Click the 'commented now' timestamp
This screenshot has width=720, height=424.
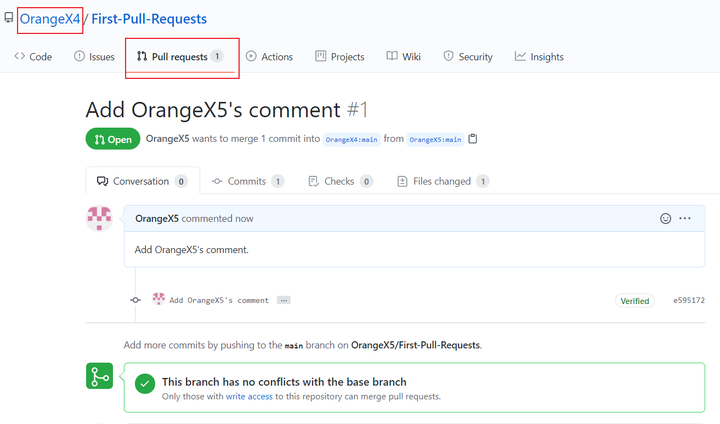pyautogui.click(x=217, y=219)
